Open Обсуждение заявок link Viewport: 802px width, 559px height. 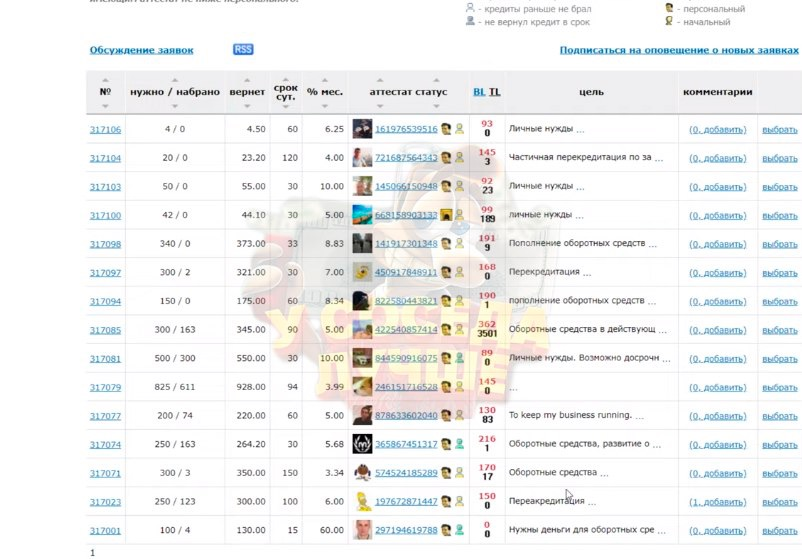coord(141,50)
